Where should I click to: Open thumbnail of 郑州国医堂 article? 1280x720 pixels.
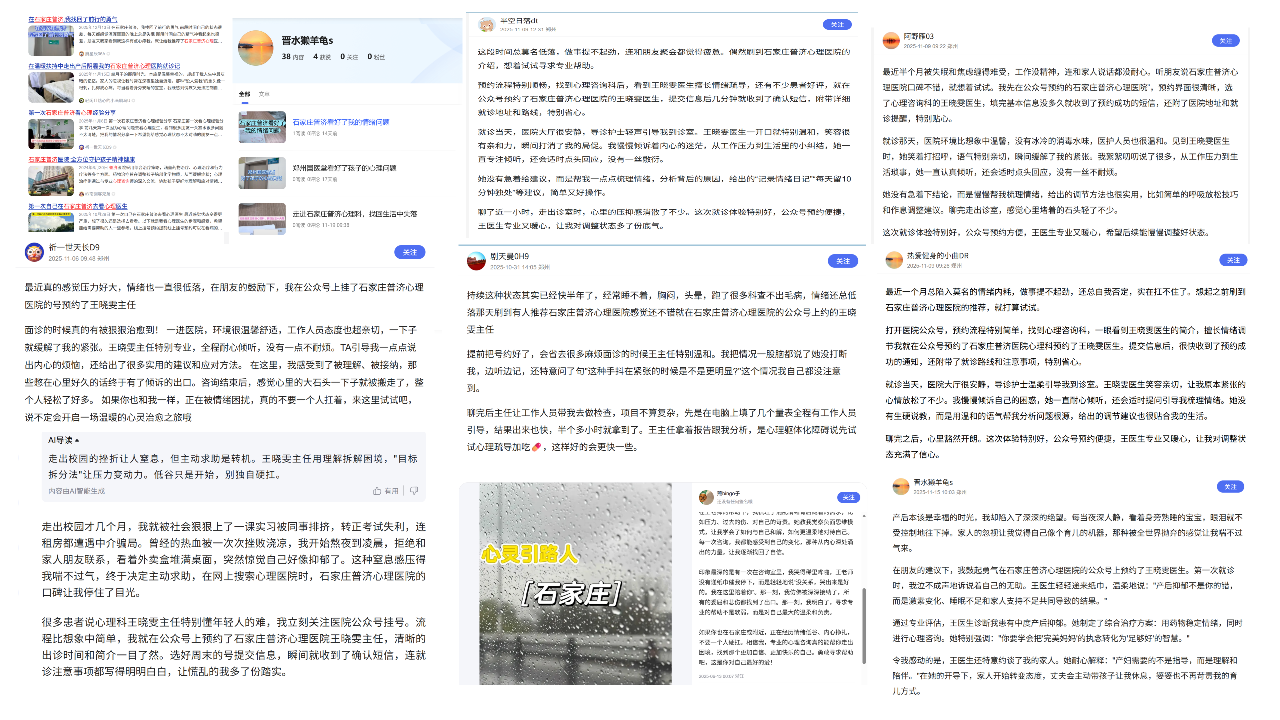click(x=261, y=172)
